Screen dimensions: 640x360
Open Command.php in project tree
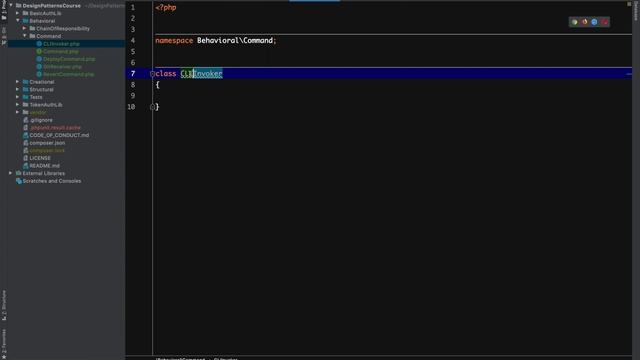[x=60, y=51]
